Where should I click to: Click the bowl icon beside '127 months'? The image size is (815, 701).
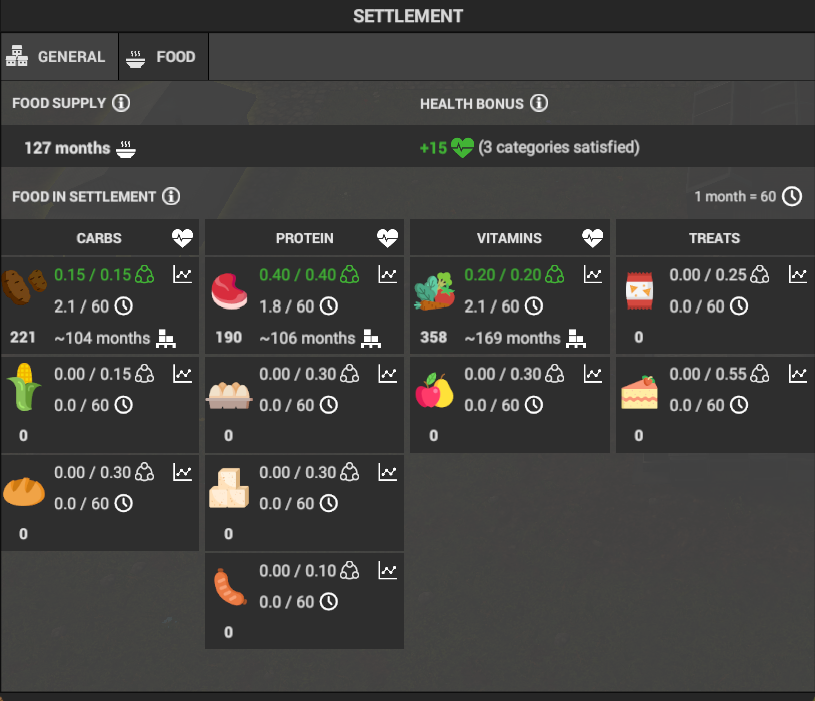coord(126,149)
